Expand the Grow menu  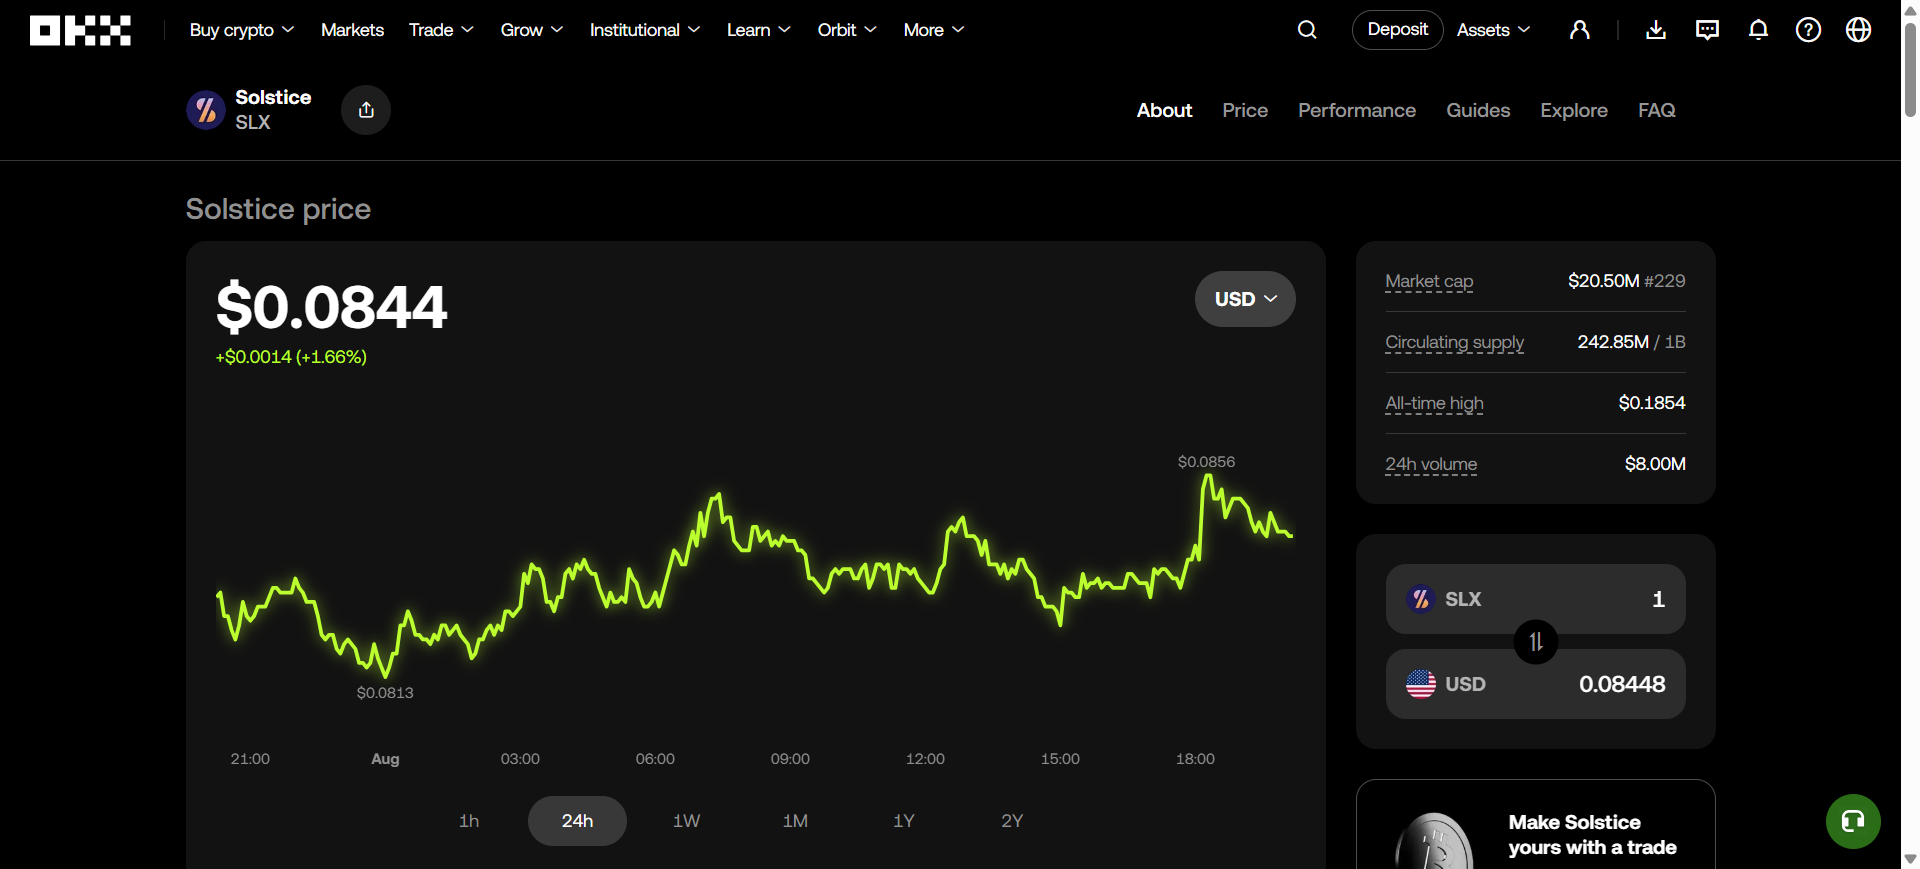532,30
